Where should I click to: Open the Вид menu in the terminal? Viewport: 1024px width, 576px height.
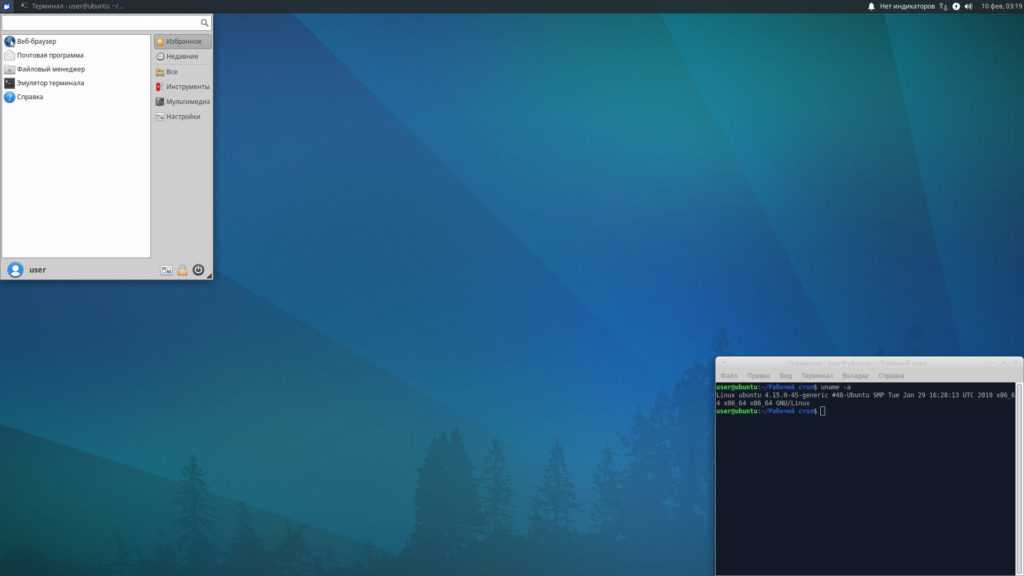pyautogui.click(x=786, y=376)
